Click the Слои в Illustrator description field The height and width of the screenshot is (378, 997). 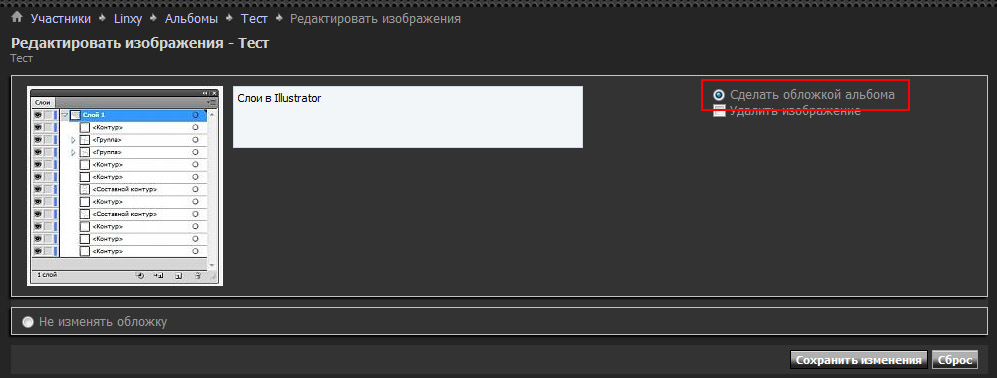click(x=408, y=117)
